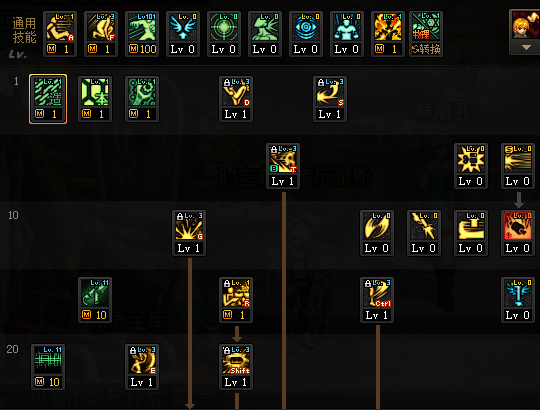This screenshot has height=410, width=540.
Task: Choose the skill bound to the Shift key
Action: tap(236, 367)
